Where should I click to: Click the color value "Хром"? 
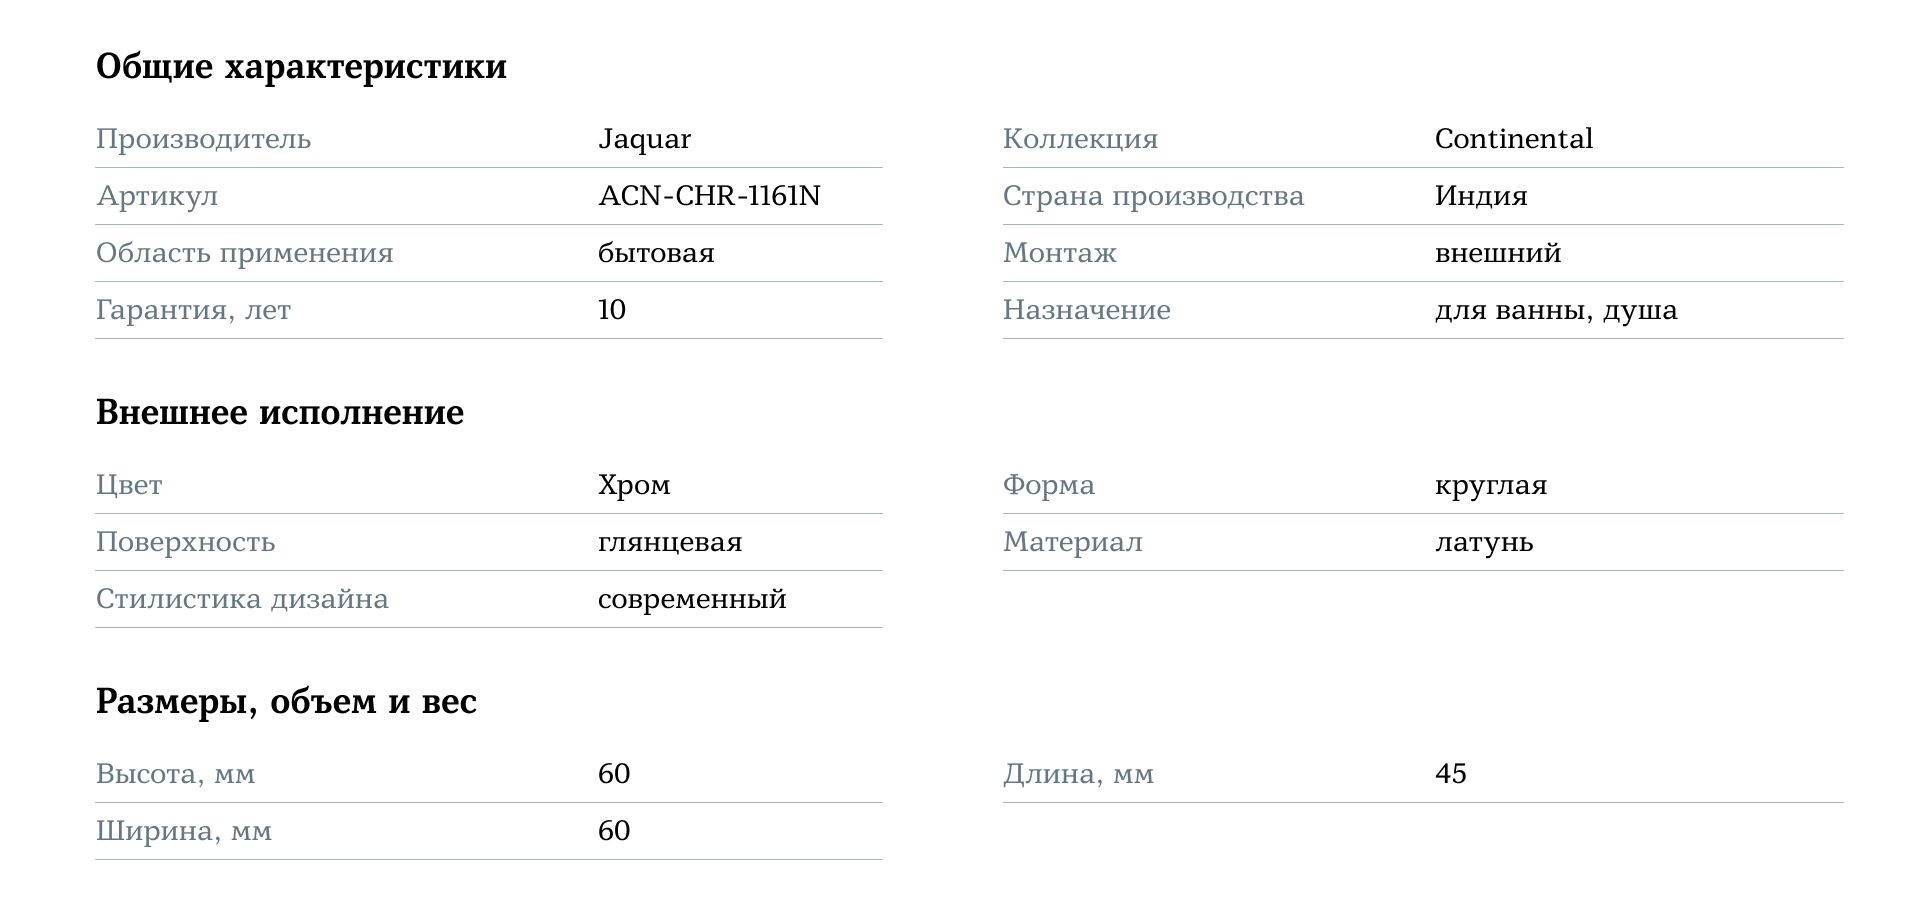coord(634,485)
